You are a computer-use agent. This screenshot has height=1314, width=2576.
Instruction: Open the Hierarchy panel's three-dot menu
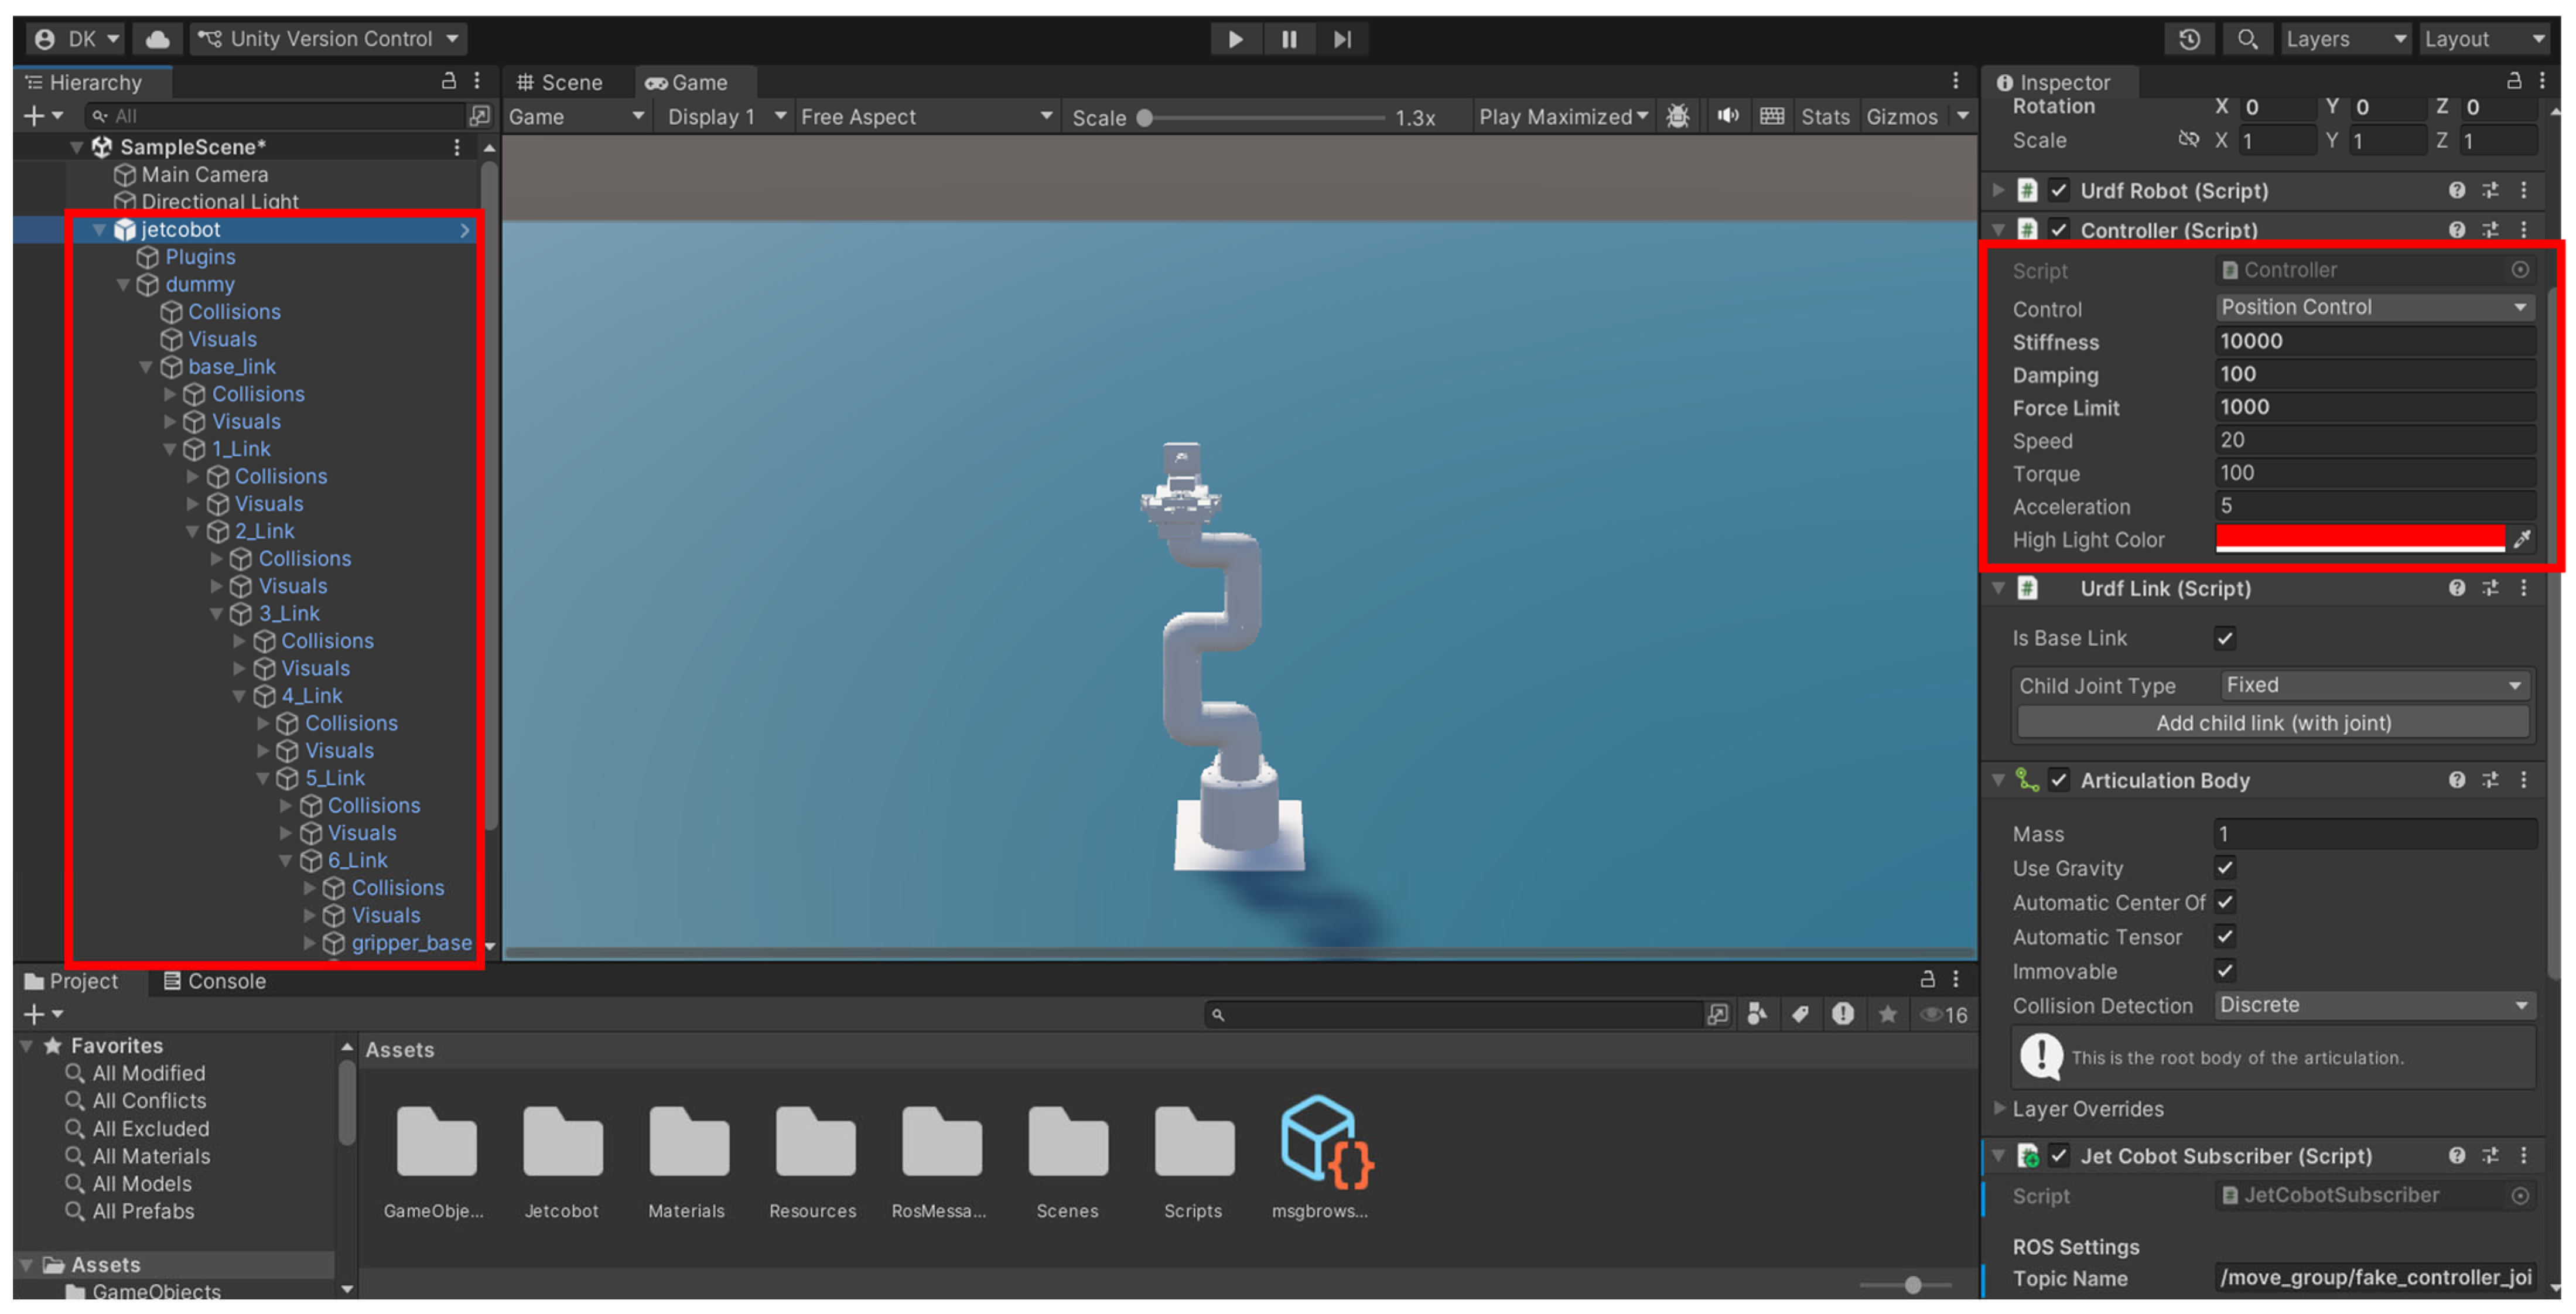[x=477, y=81]
